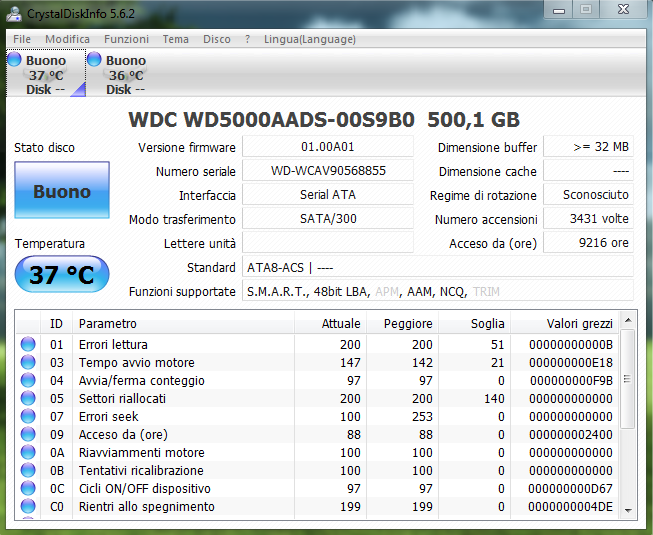Click status orb for Avvia/ferma conteggio row

(x=28, y=380)
